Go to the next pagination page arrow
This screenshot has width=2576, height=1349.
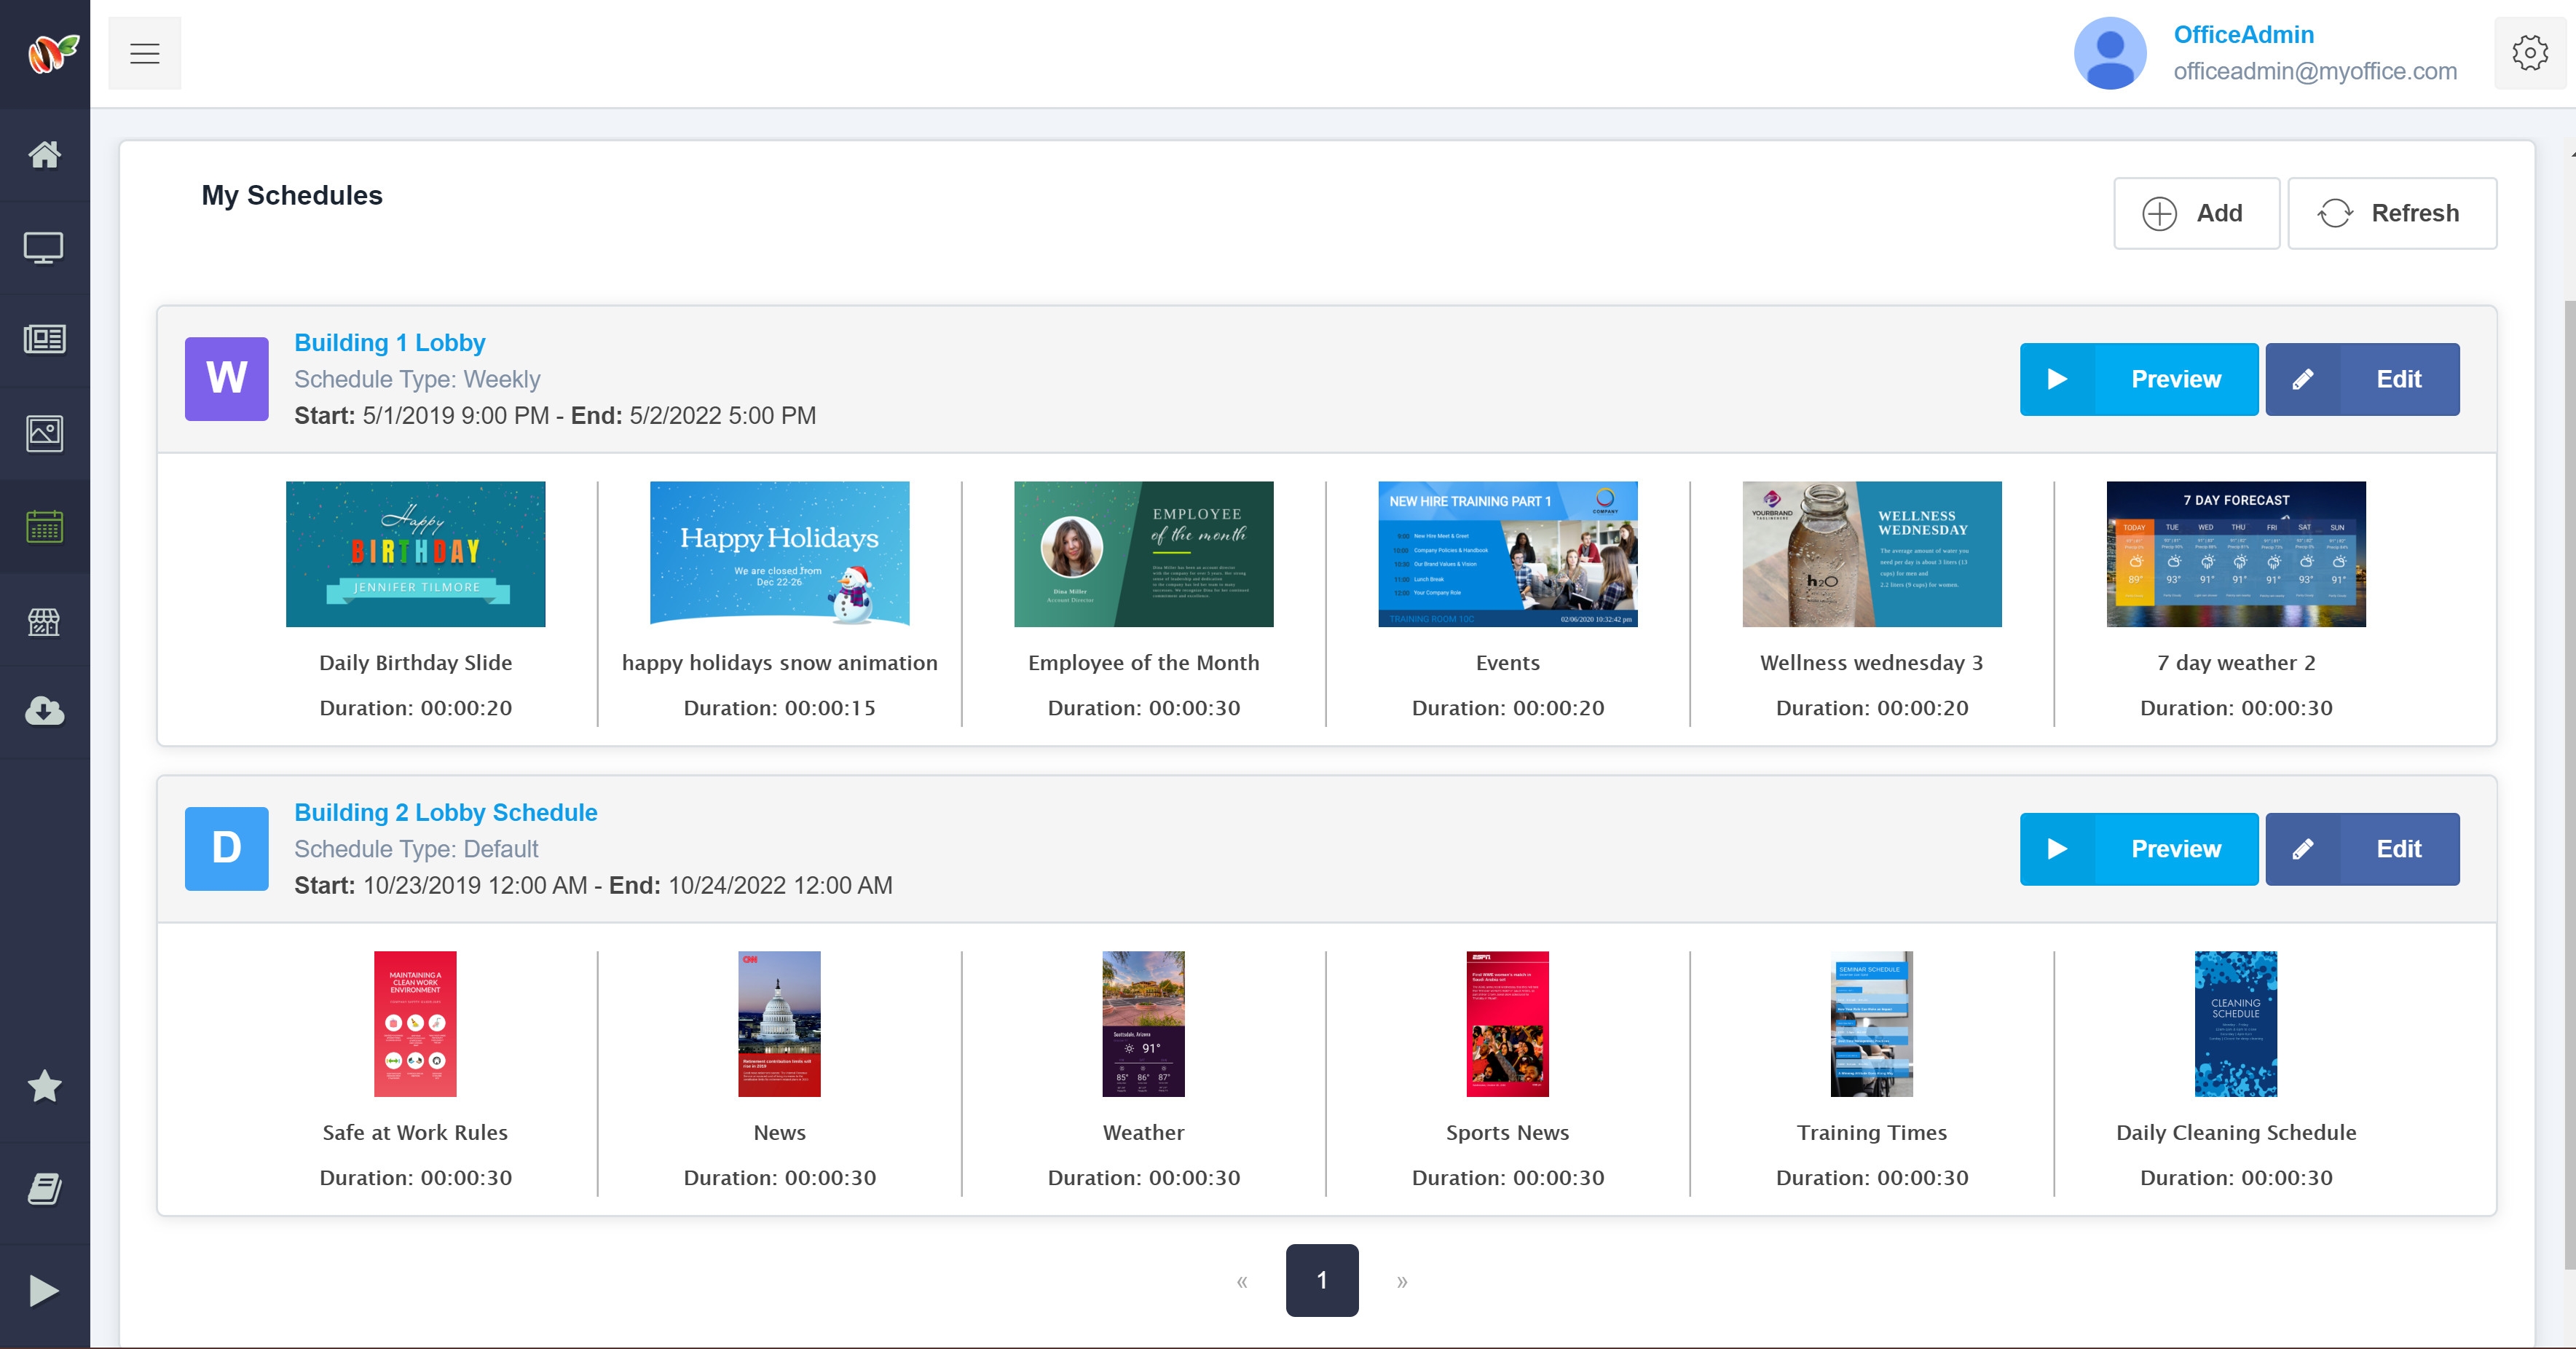(1402, 1281)
